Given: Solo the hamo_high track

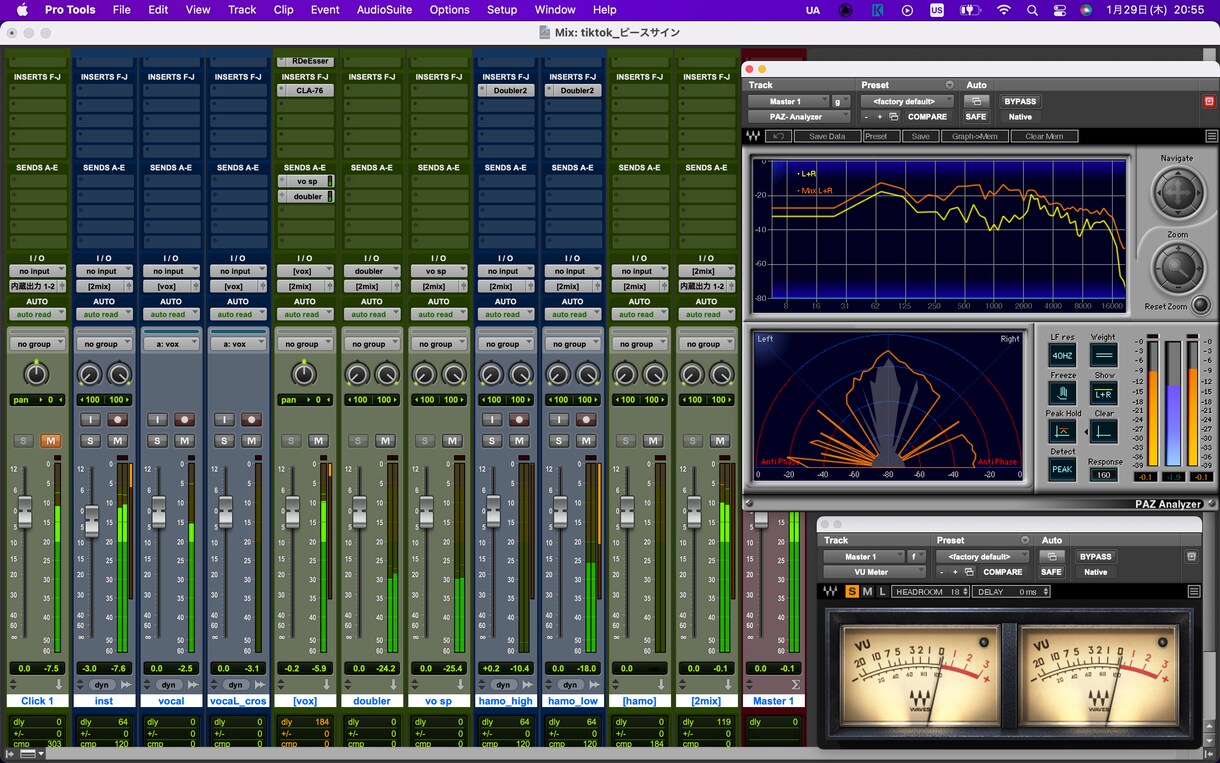Looking at the screenshot, I should coord(492,441).
